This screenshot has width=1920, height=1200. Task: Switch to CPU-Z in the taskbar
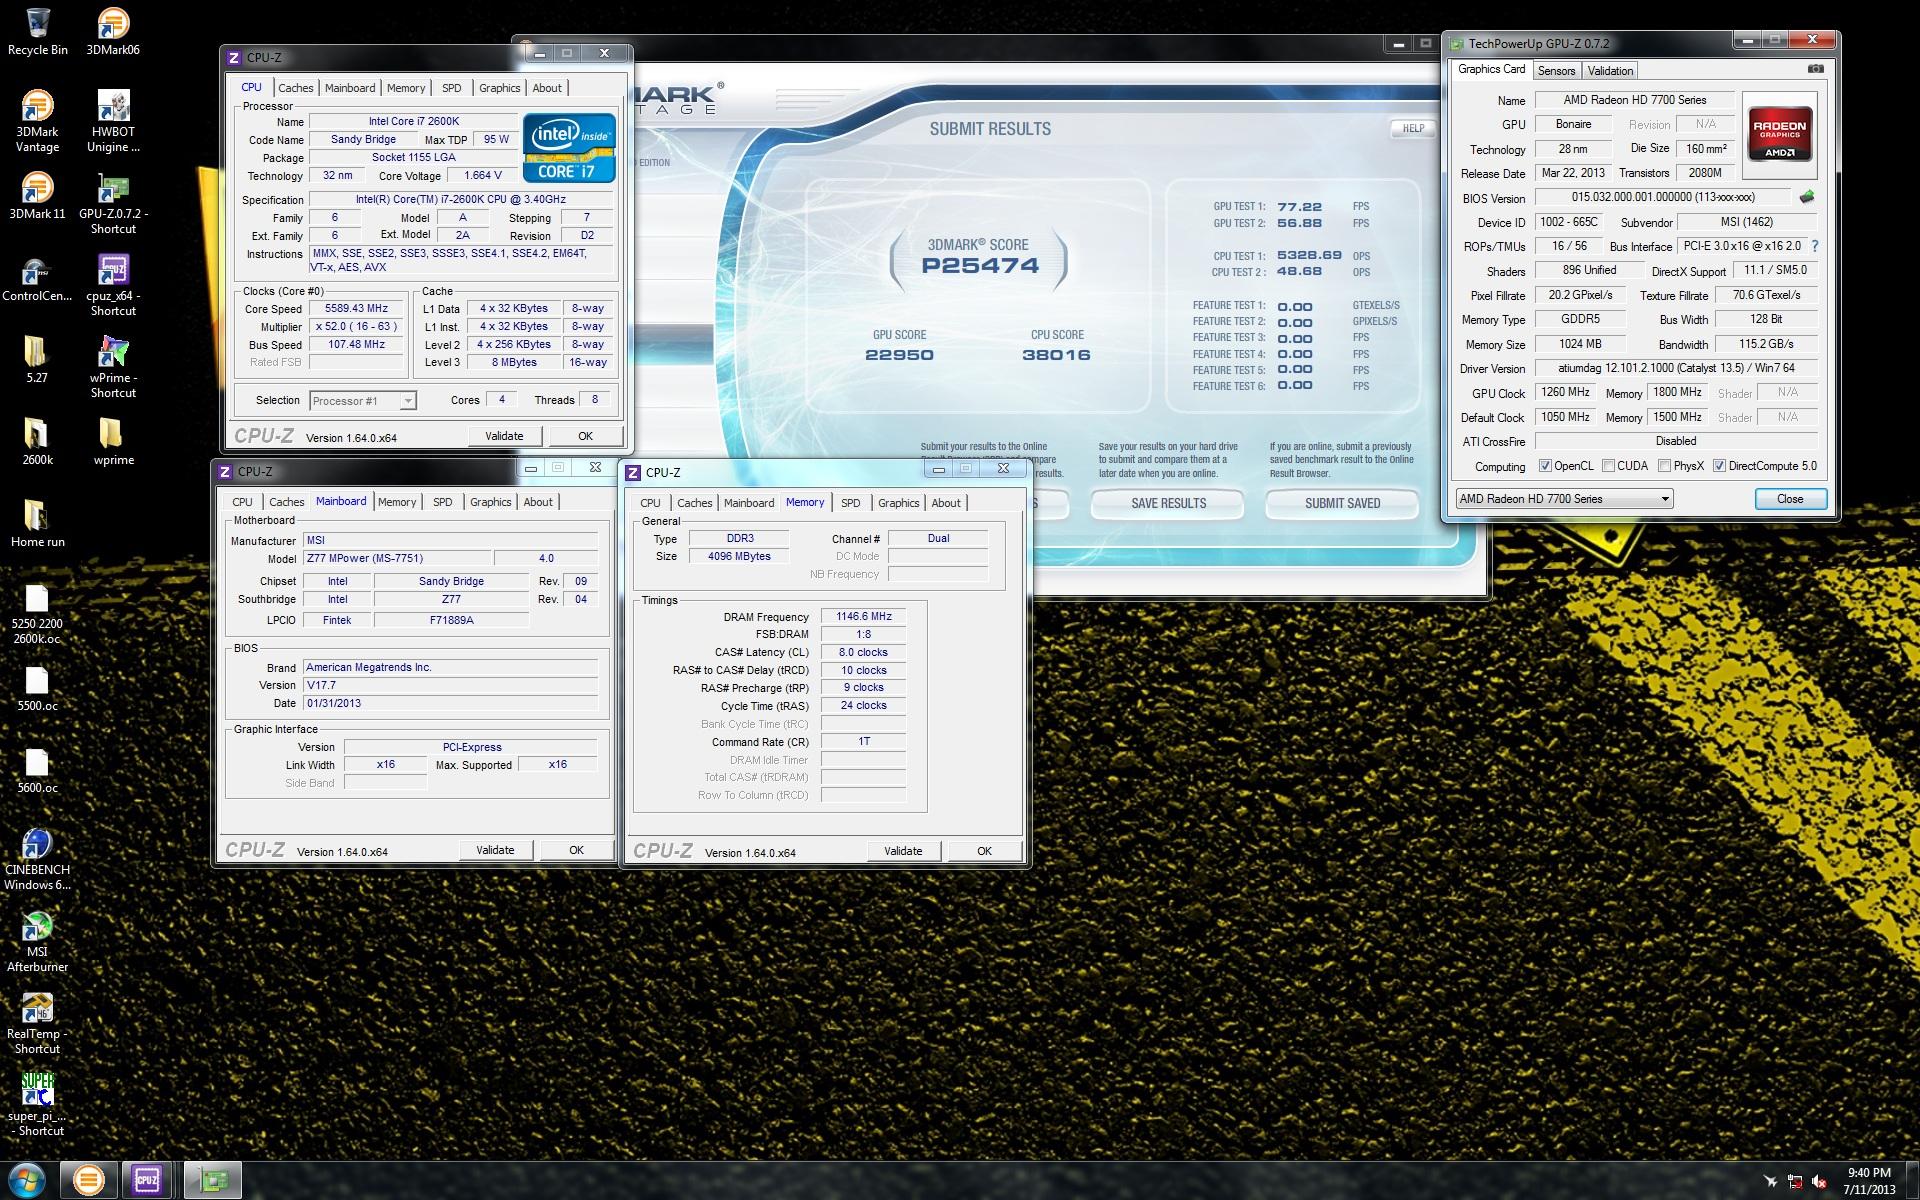148,1180
